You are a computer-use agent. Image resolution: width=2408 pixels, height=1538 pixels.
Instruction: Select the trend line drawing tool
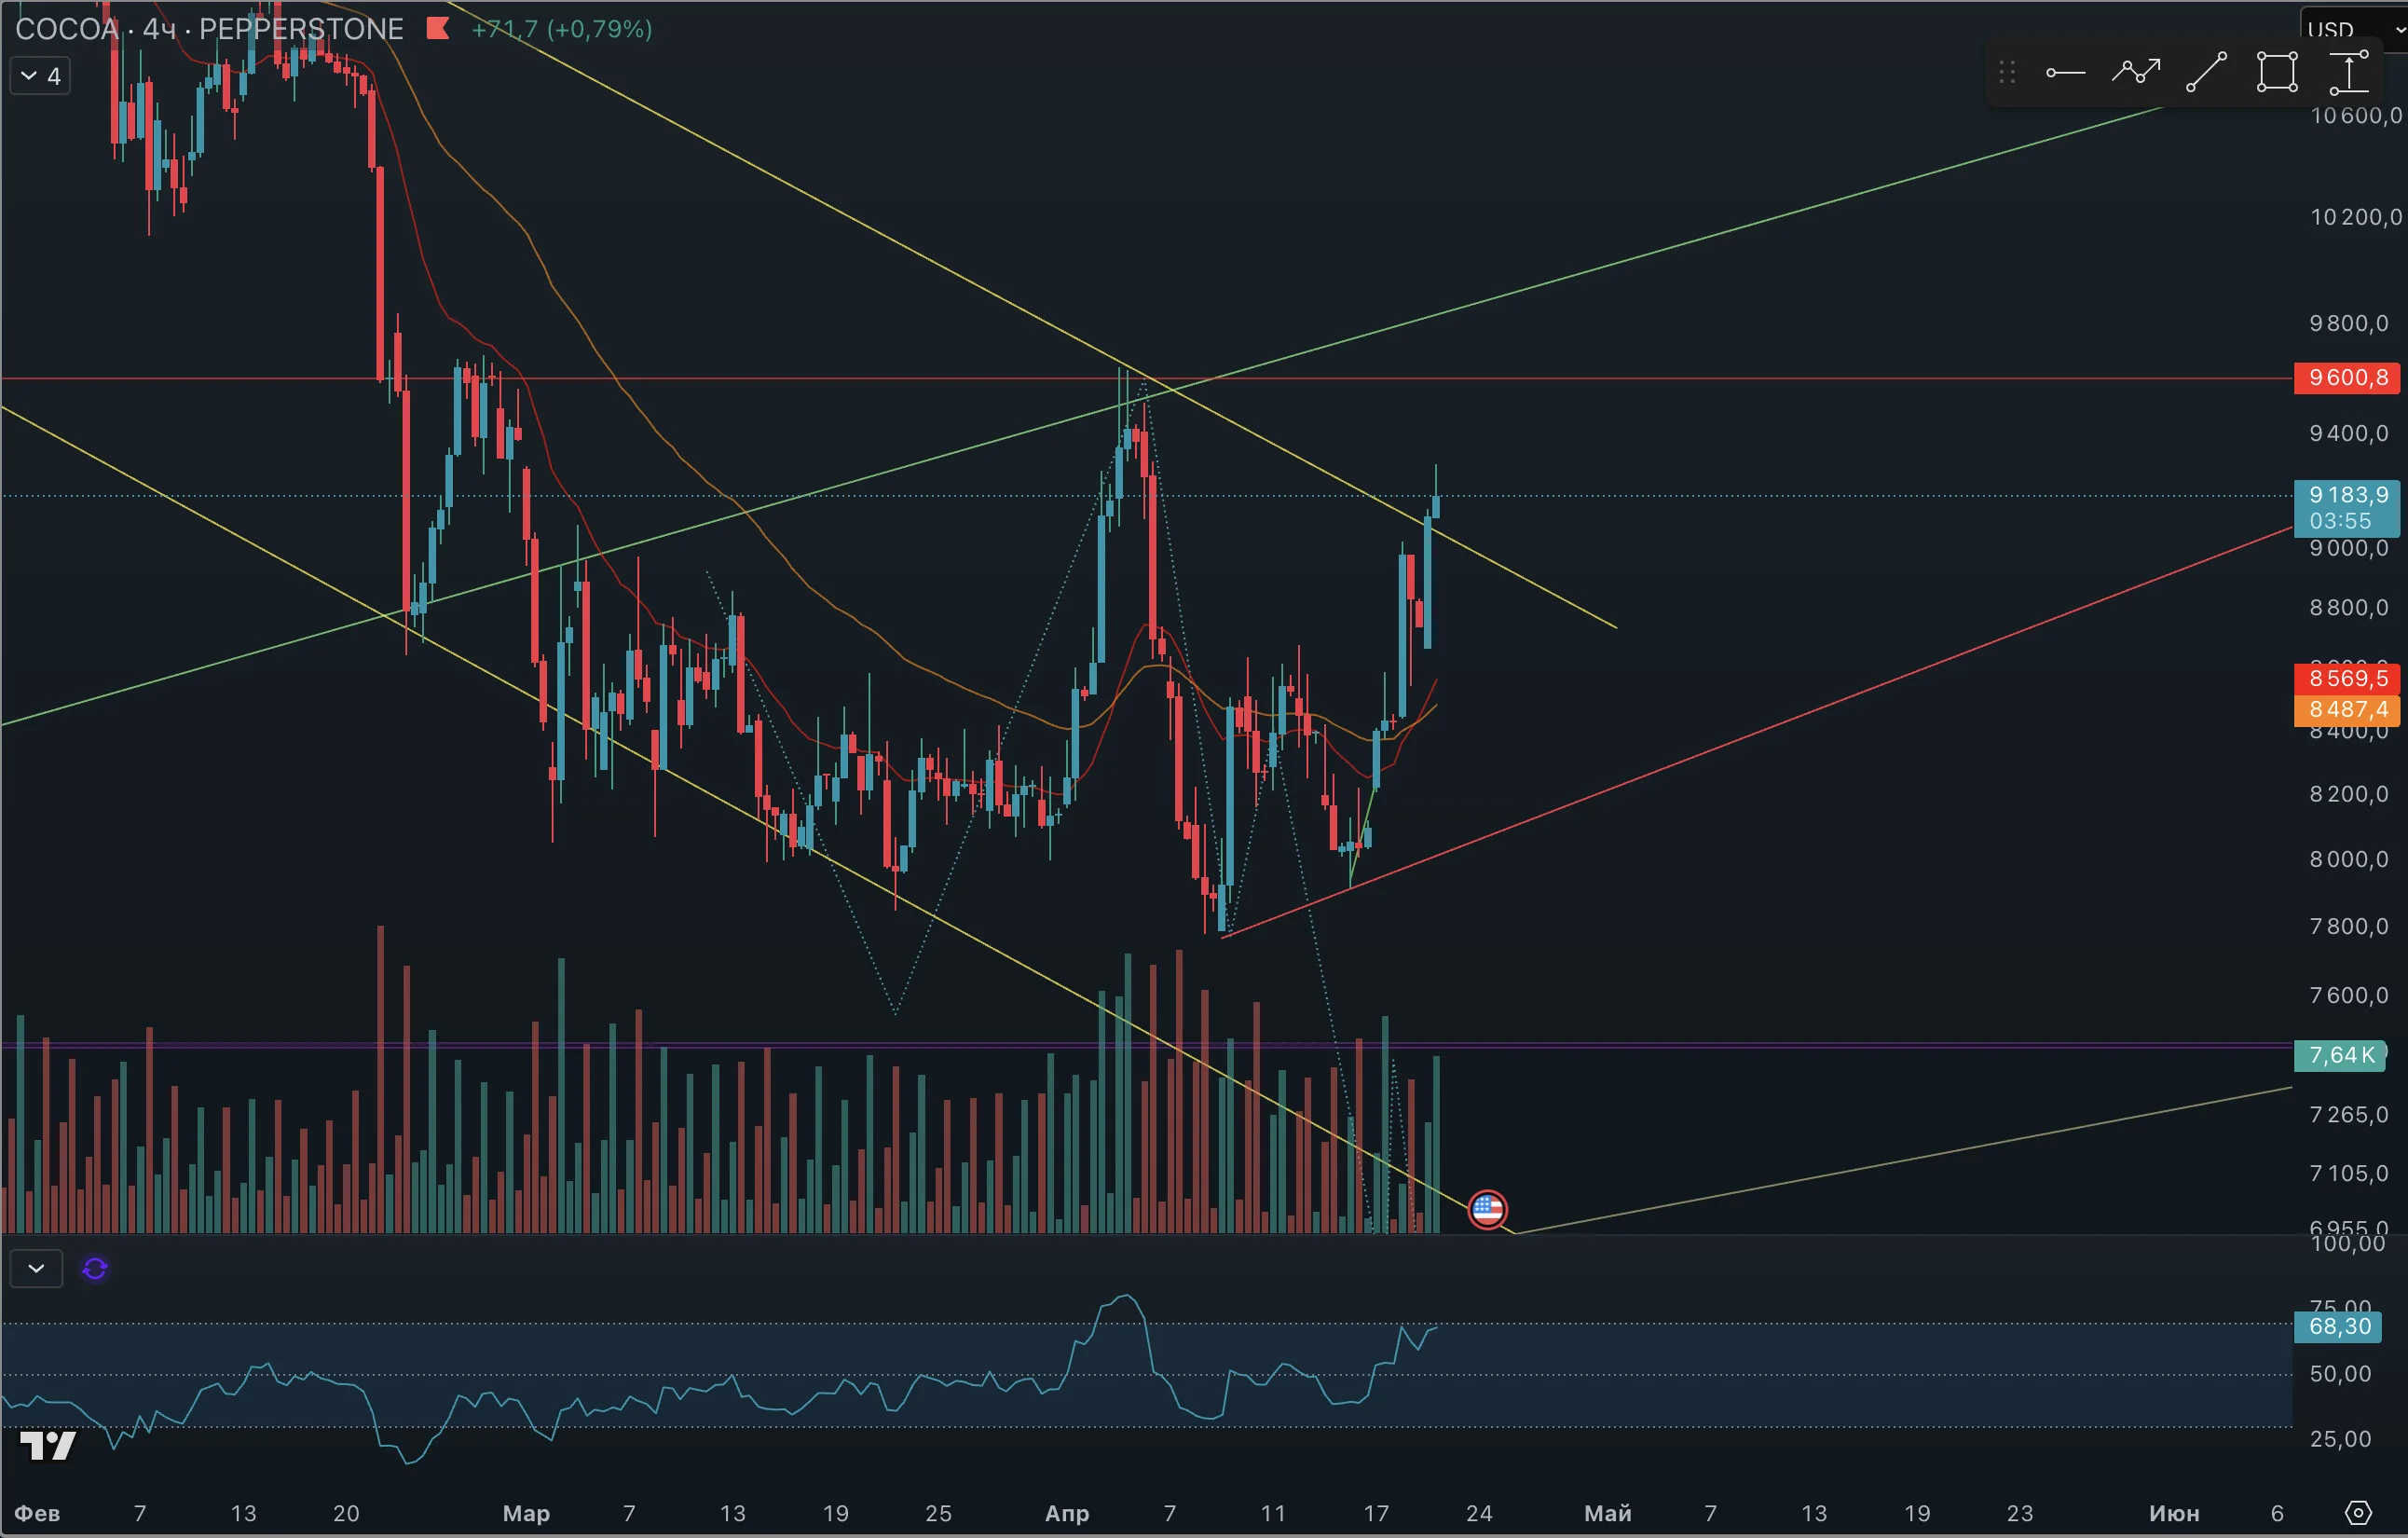click(x=2206, y=73)
